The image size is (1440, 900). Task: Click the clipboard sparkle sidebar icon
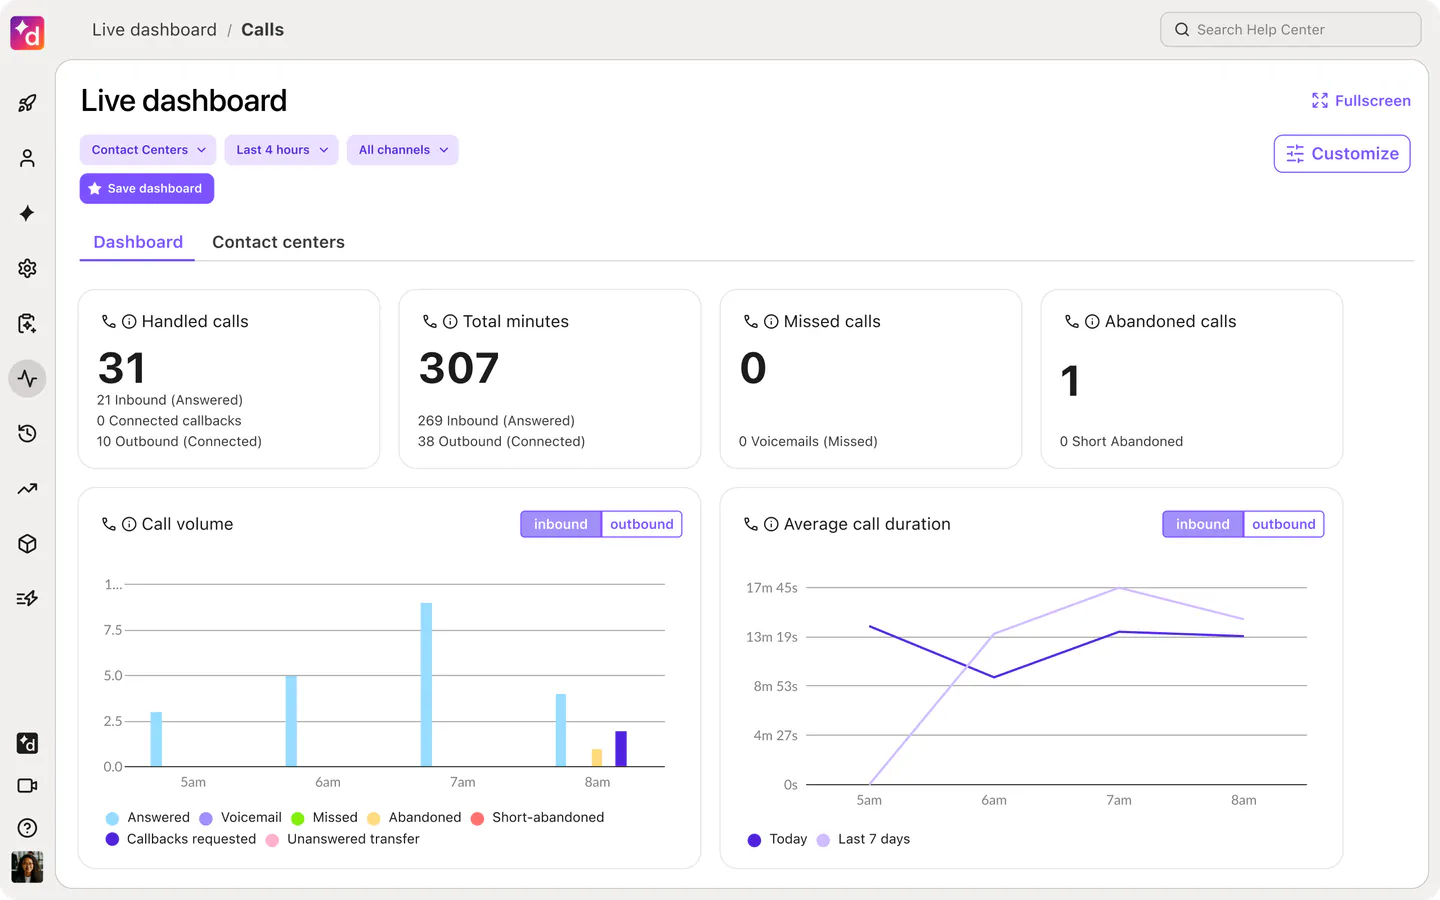[27, 323]
